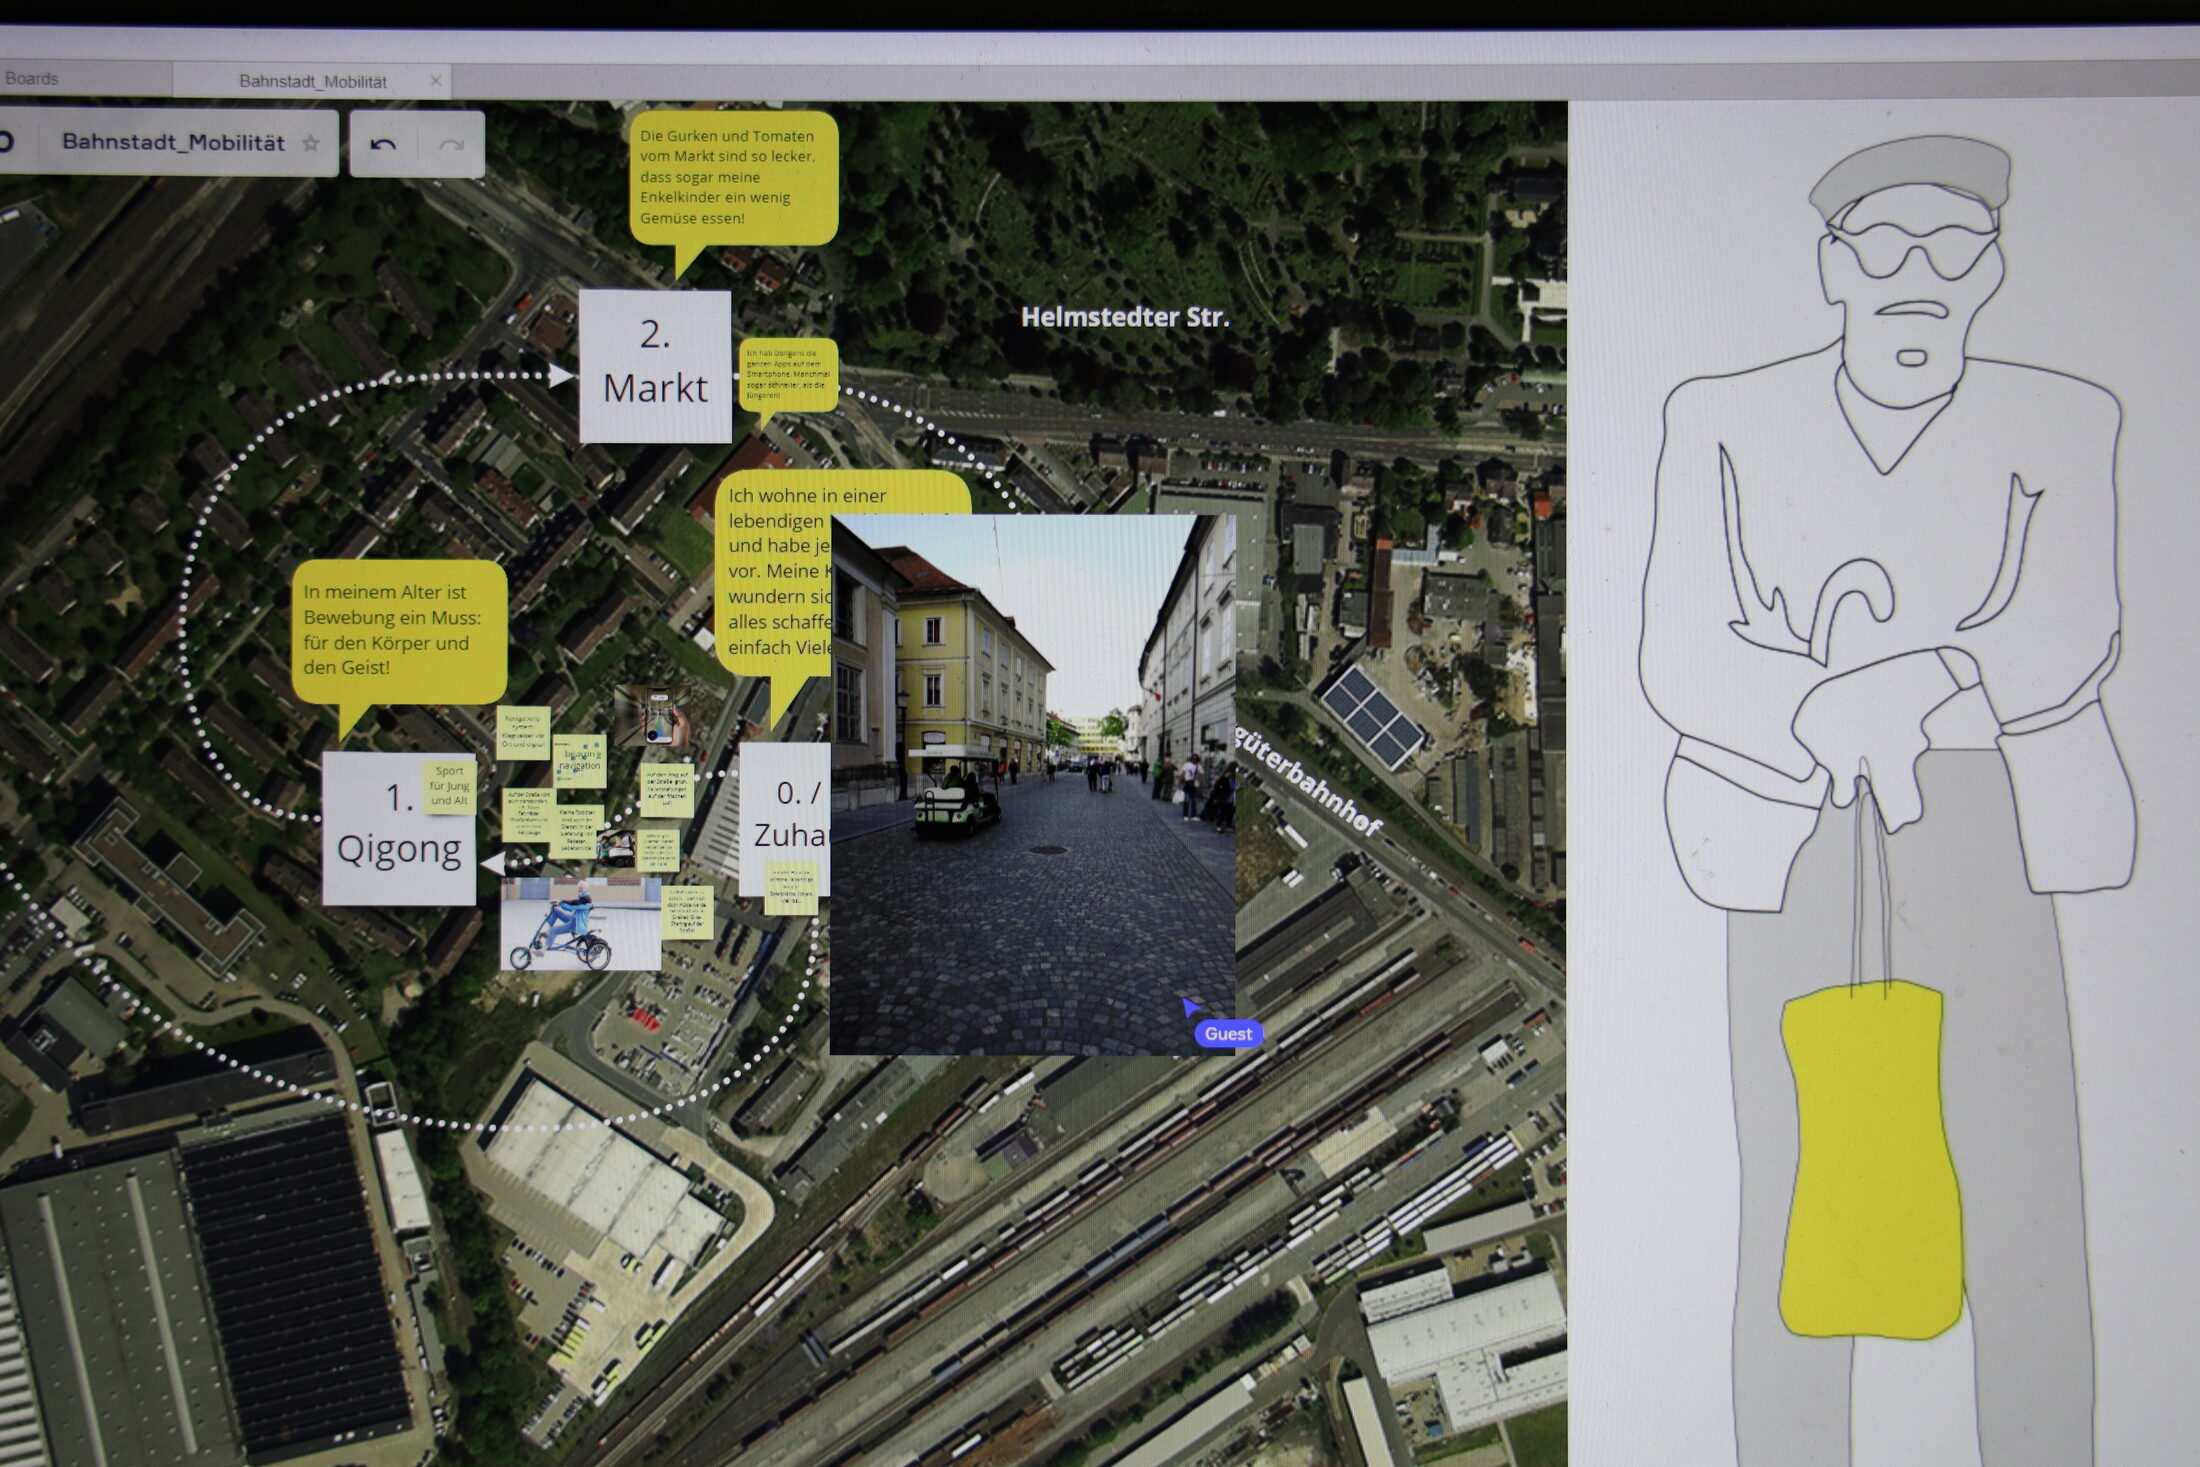
Task: Click the undo arrow button
Action: (383, 145)
